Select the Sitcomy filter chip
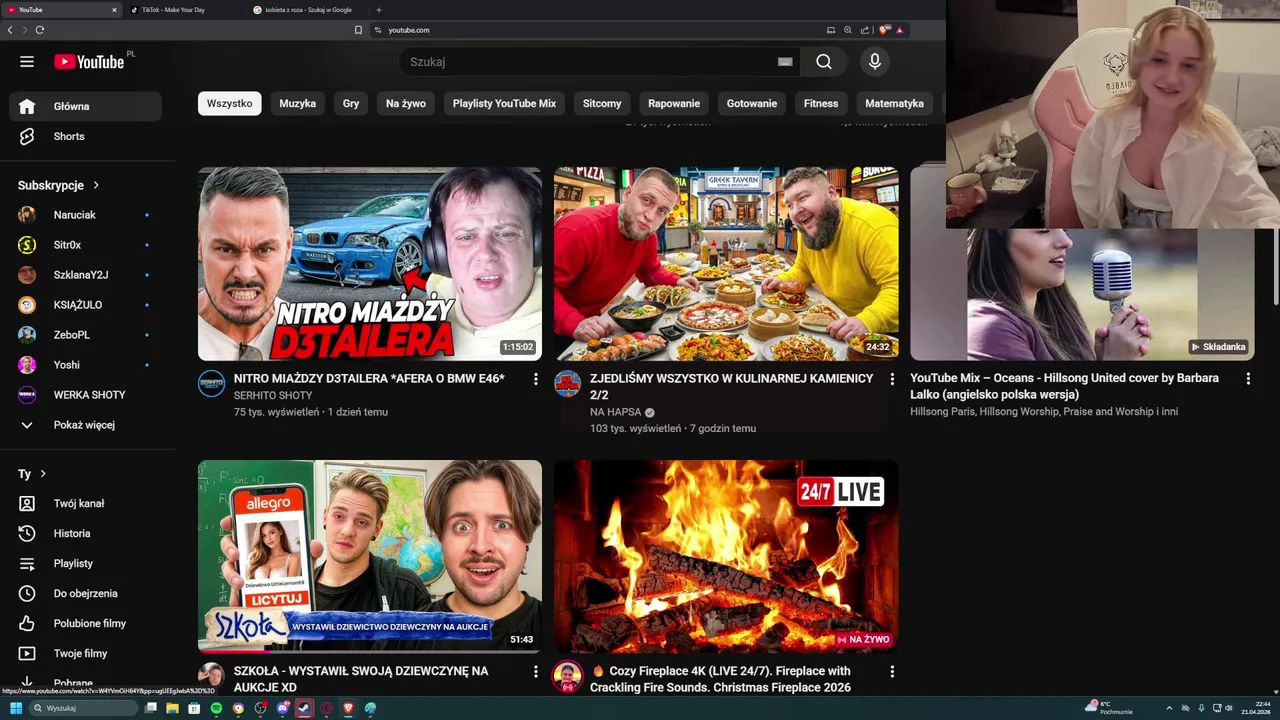Screen dimensions: 1280x720 click(x=602, y=103)
